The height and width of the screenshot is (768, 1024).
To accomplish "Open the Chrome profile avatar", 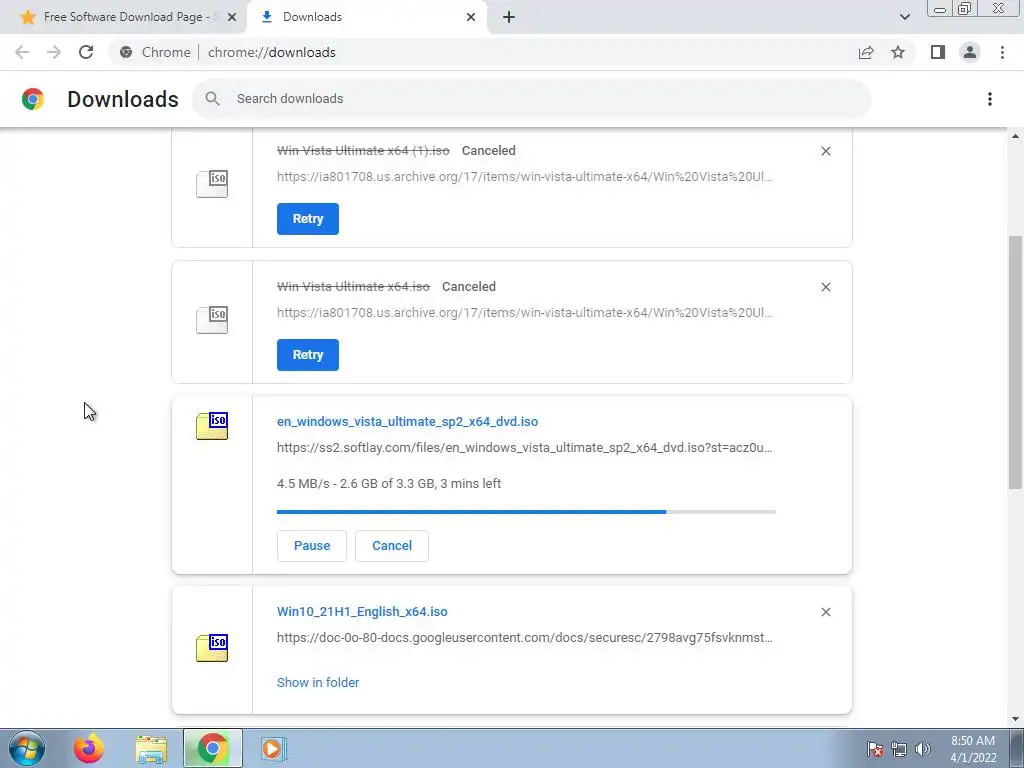I will coord(970,52).
